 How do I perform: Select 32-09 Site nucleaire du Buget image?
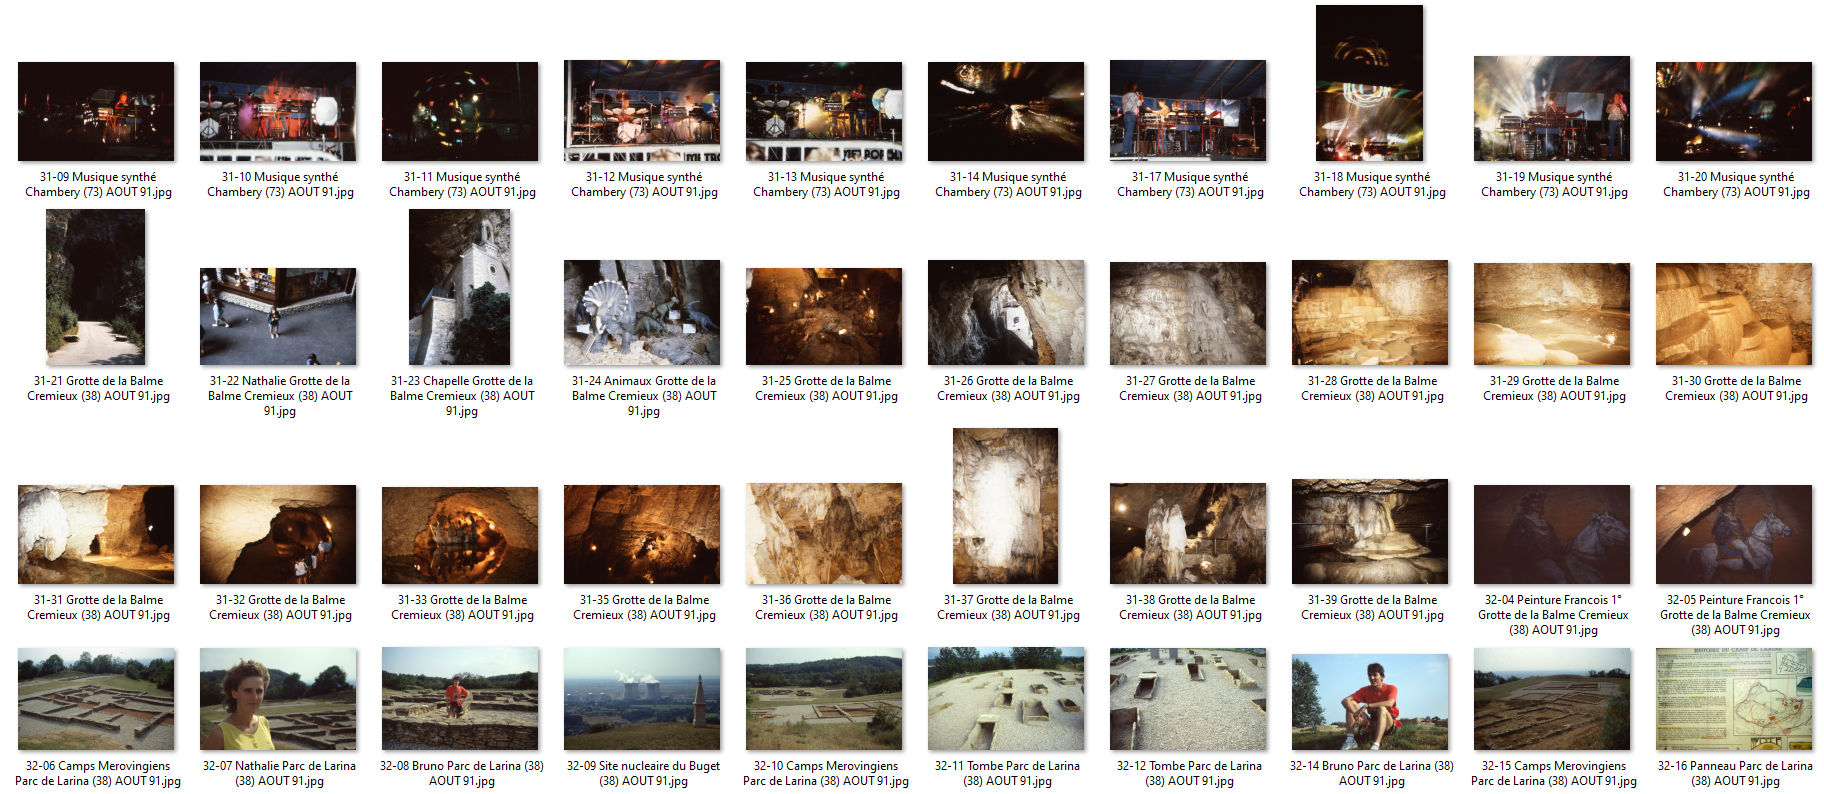coord(642,699)
